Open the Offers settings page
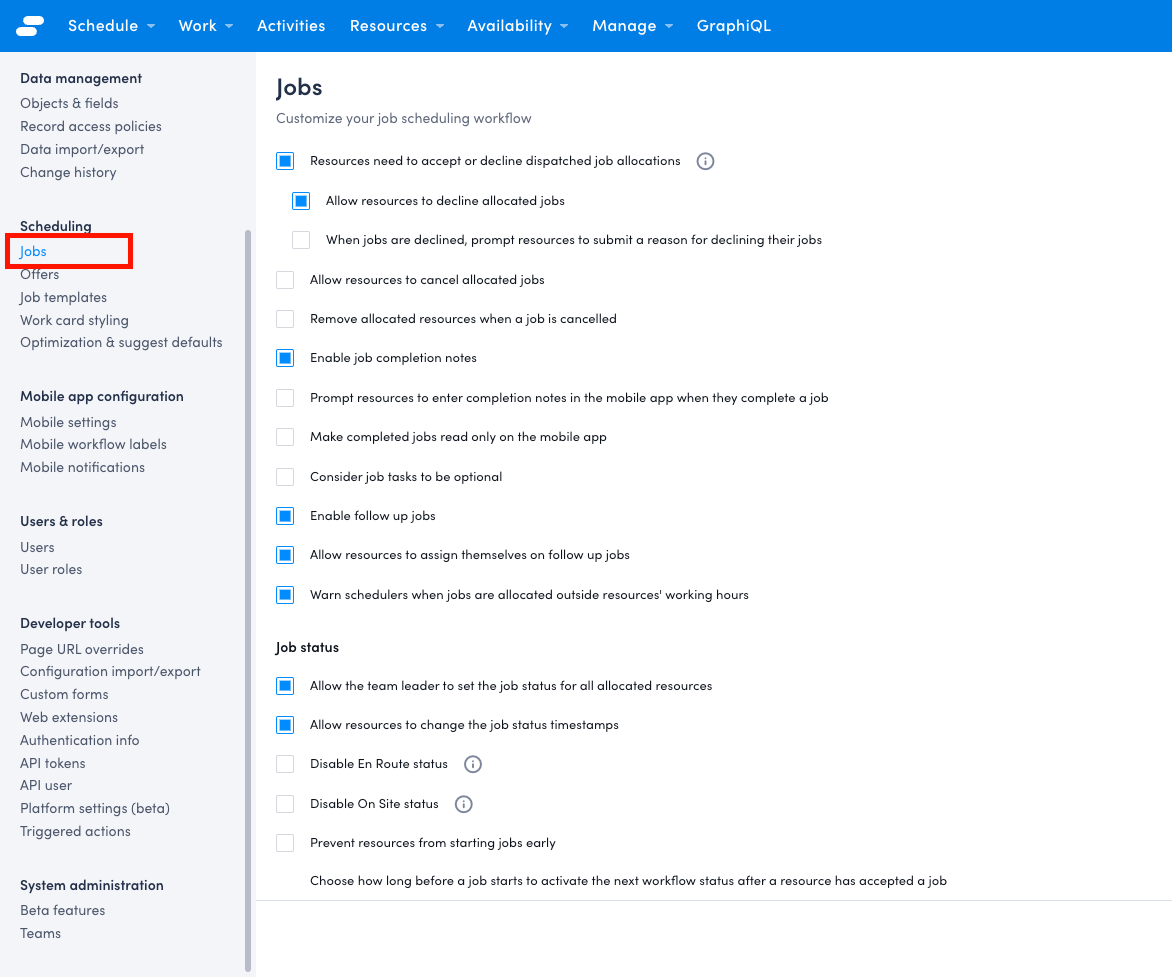This screenshot has height=977, width=1172. [40, 274]
